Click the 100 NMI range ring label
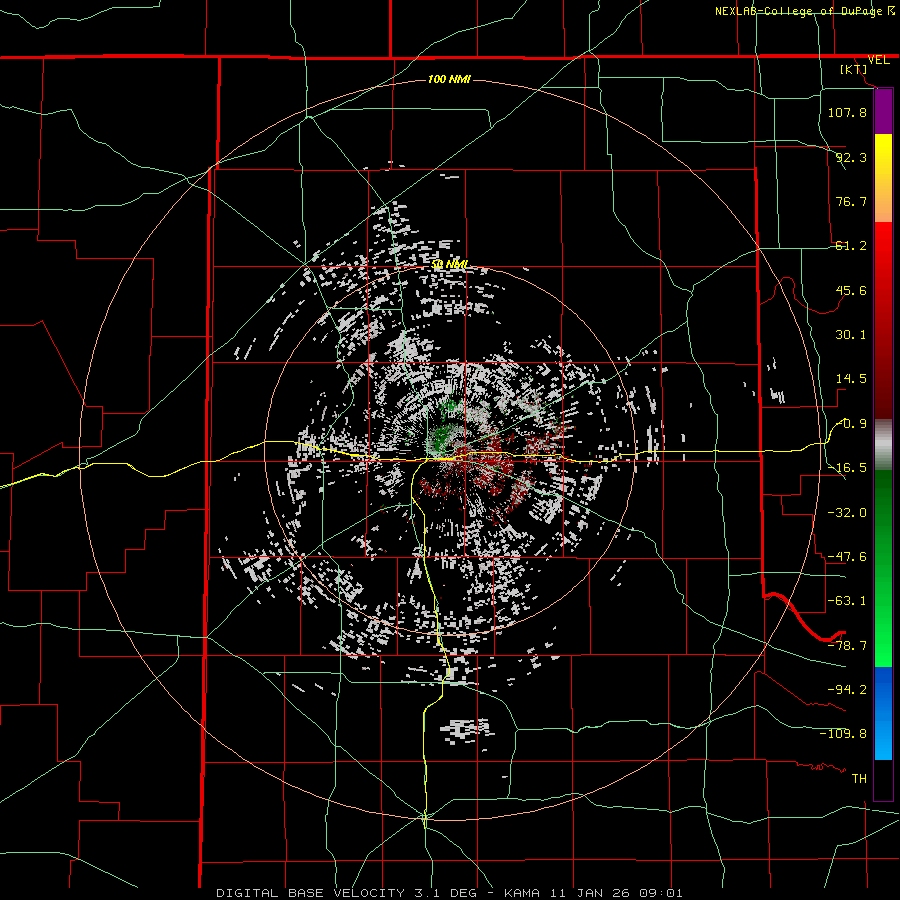Viewport: 900px width, 900px height. [449, 79]
